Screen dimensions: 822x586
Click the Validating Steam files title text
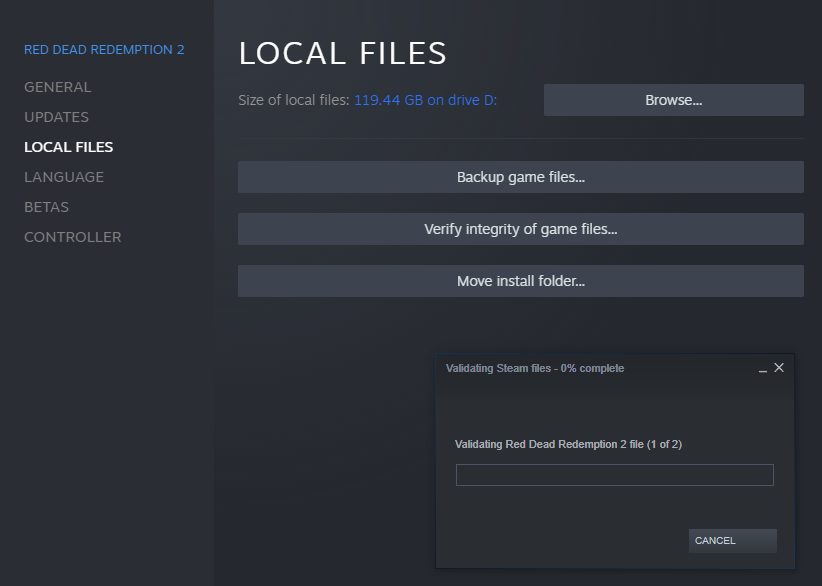[x=535, y=368]
